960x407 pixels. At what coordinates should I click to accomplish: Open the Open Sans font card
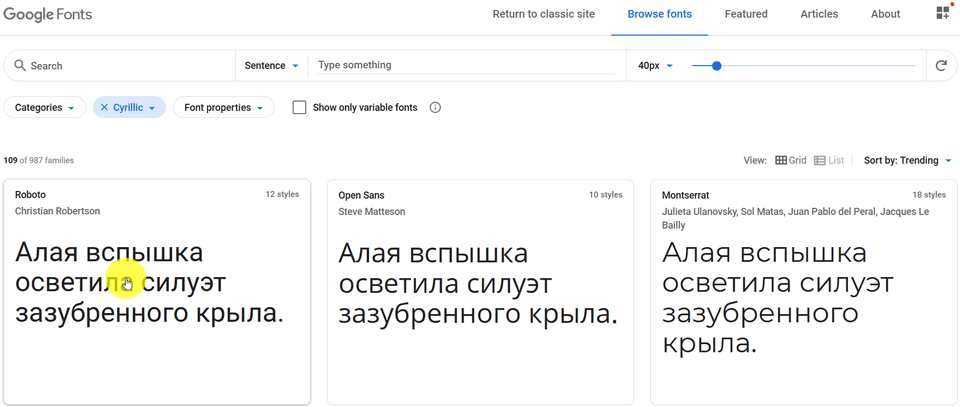480,291
